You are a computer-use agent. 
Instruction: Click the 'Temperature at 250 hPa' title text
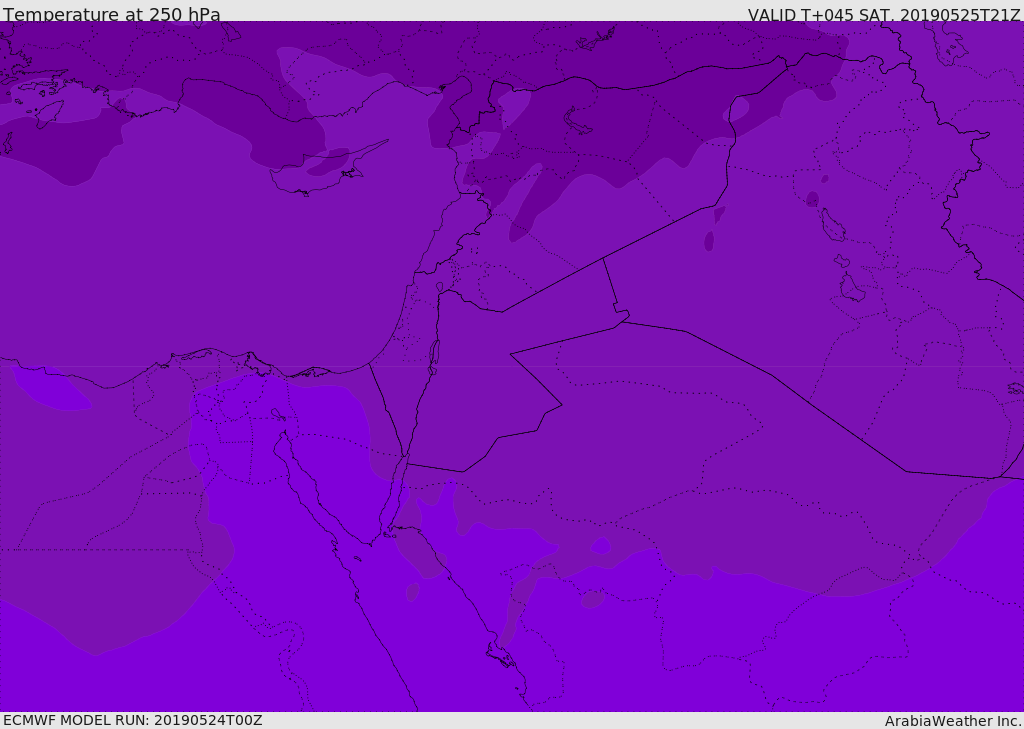[x=112, y=14]
